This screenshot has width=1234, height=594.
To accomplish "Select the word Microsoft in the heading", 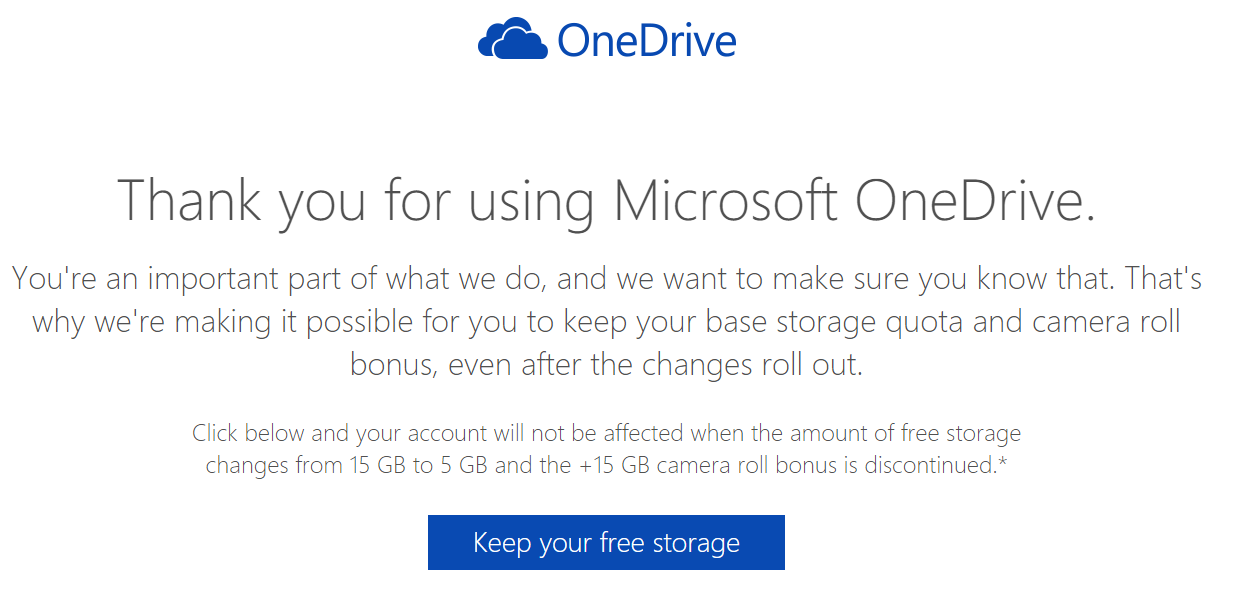I will 725,200.
